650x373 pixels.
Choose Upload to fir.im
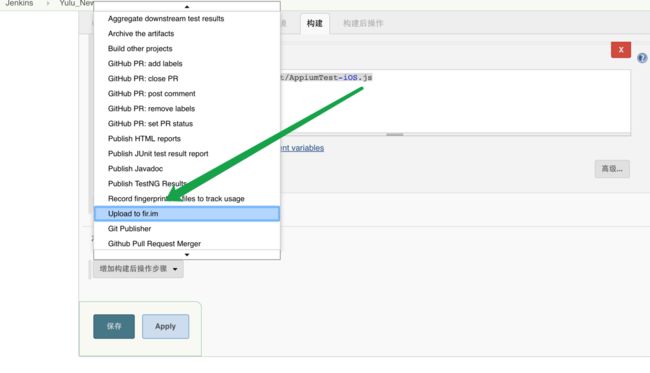pos(187,213)
